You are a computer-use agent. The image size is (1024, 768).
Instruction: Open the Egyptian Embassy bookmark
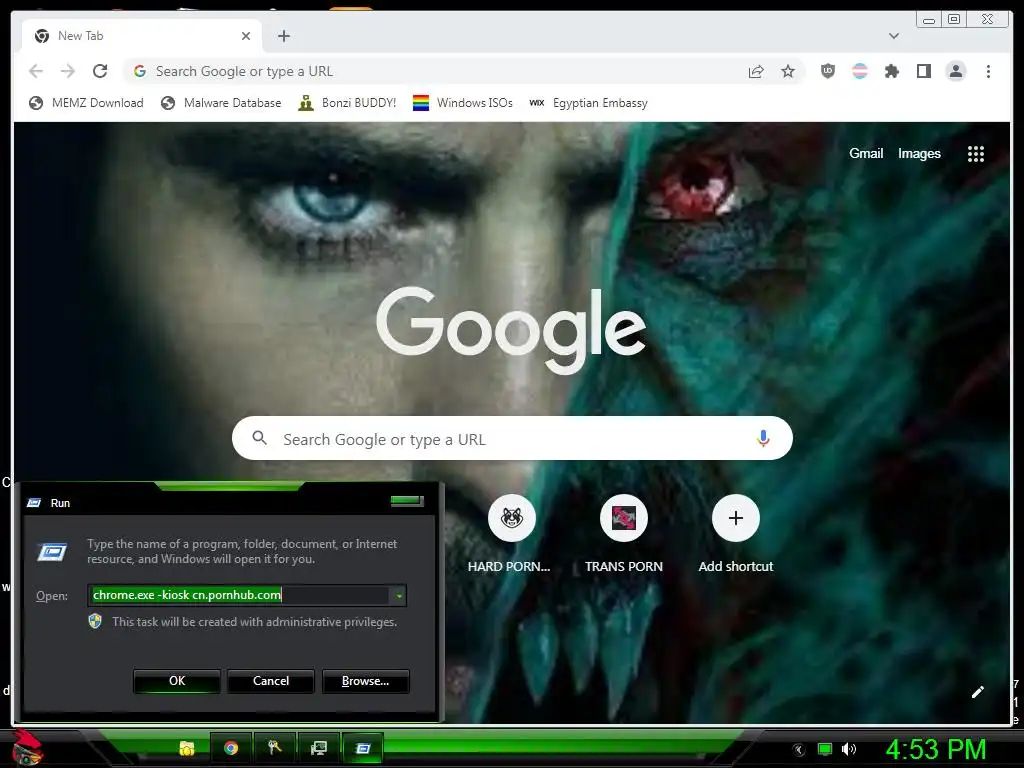coord(588,103)
